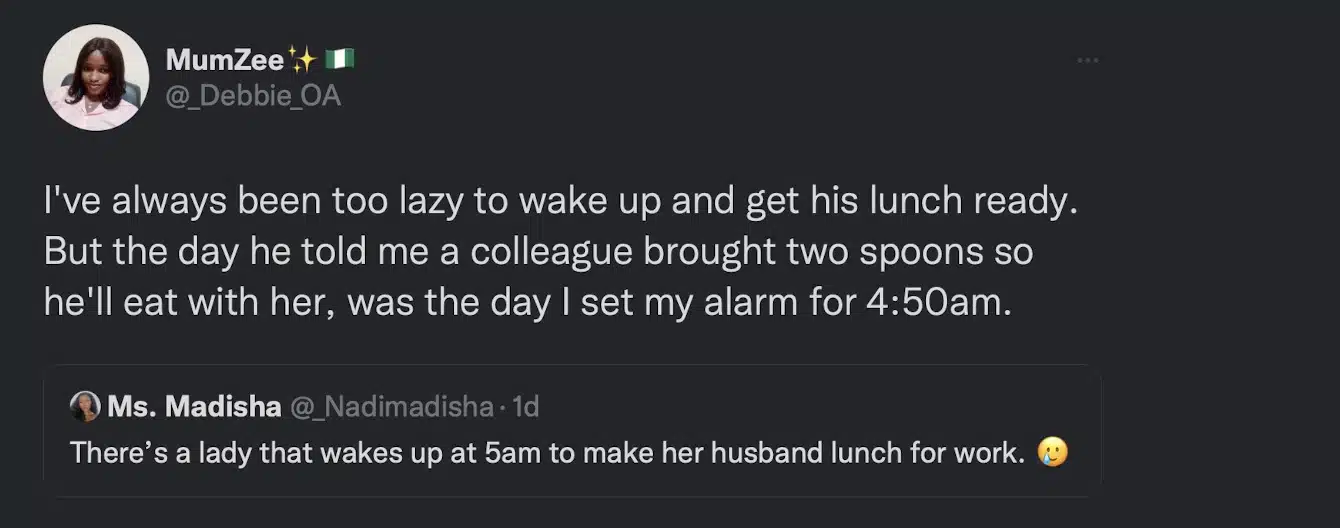Visit the @_Nadimadisha handle
The width and height of the screenshot is (1340, 528).
[391, 407]
